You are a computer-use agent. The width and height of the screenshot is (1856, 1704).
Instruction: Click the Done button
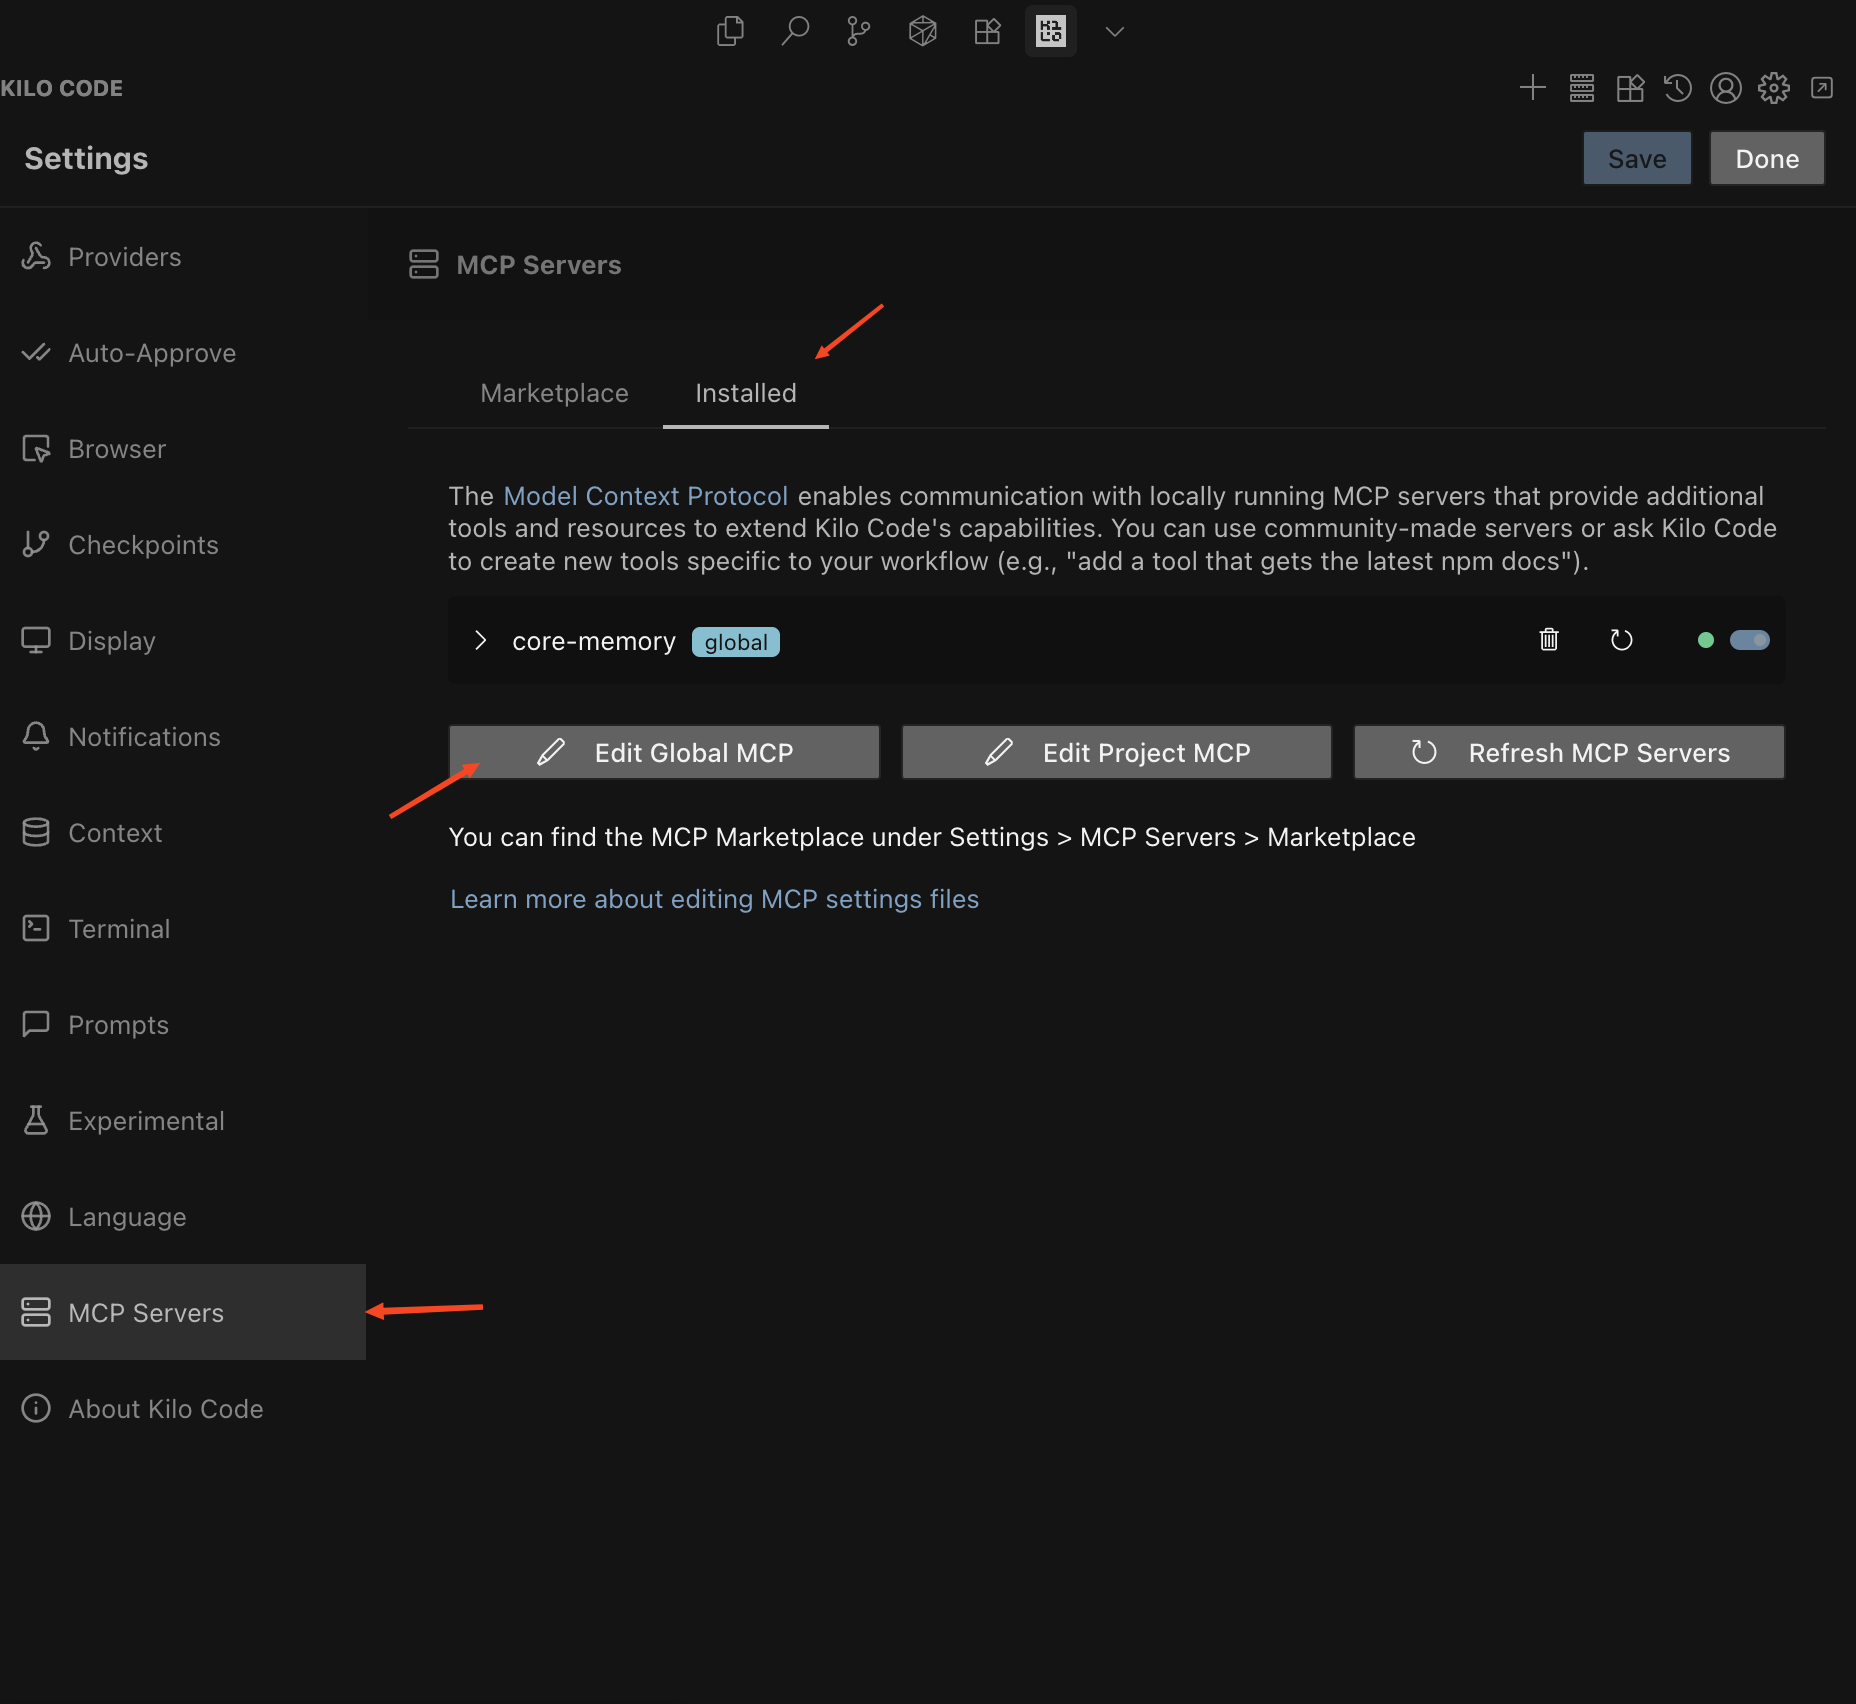1766,159
